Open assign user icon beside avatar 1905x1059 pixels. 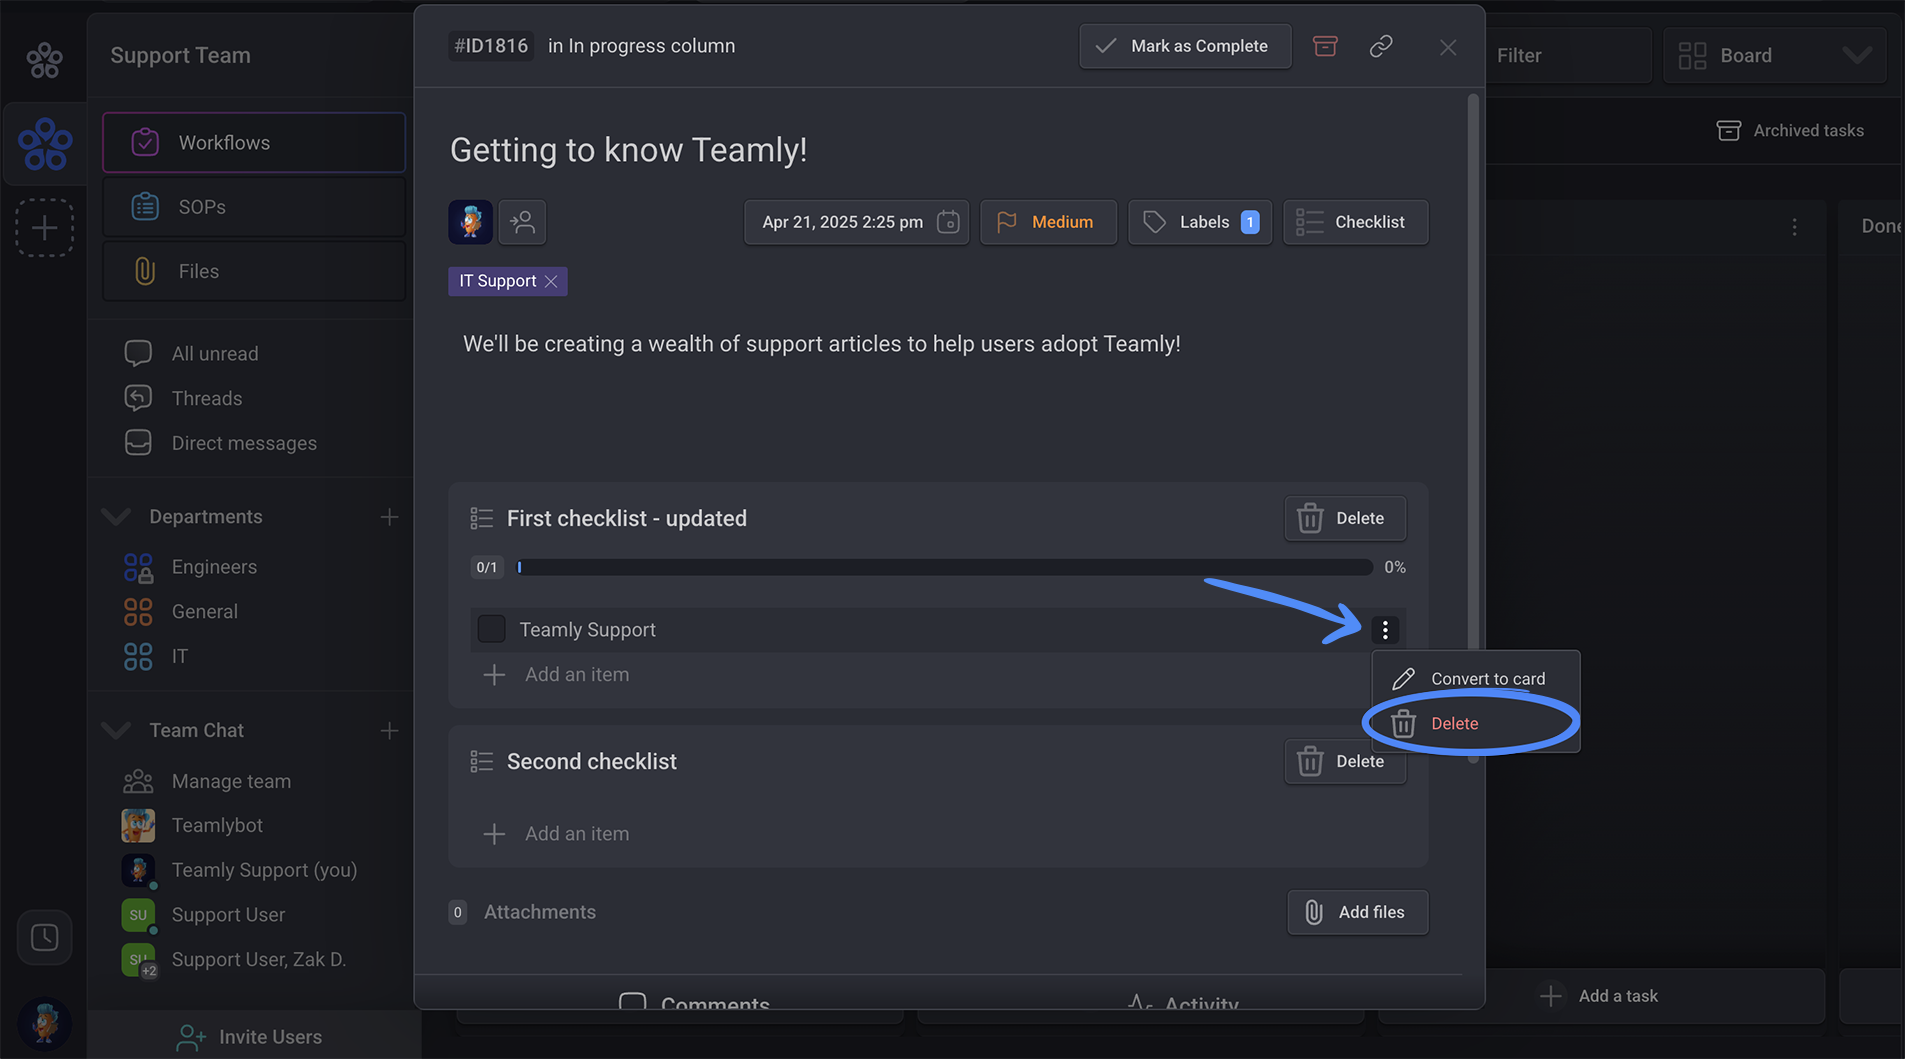pyautogui.click(x=523, y=222)
